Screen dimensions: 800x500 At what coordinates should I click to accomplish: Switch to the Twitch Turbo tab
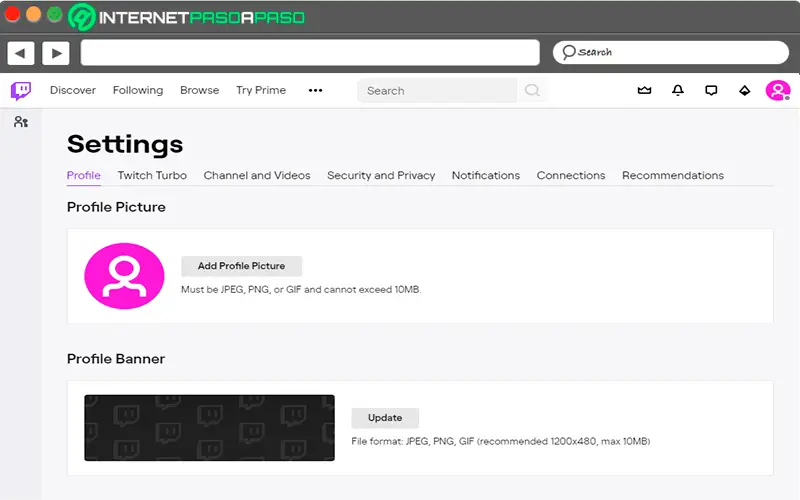[152, 175]
